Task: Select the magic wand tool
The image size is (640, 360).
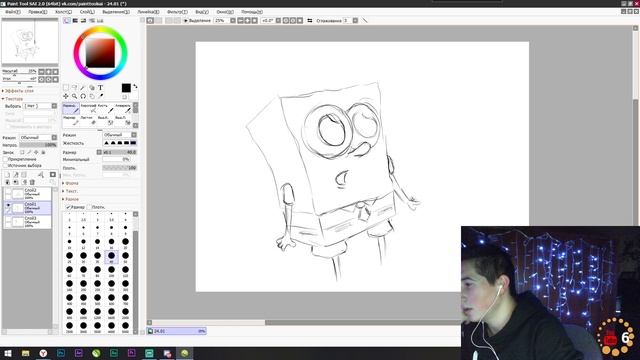Action: (83, 88)
